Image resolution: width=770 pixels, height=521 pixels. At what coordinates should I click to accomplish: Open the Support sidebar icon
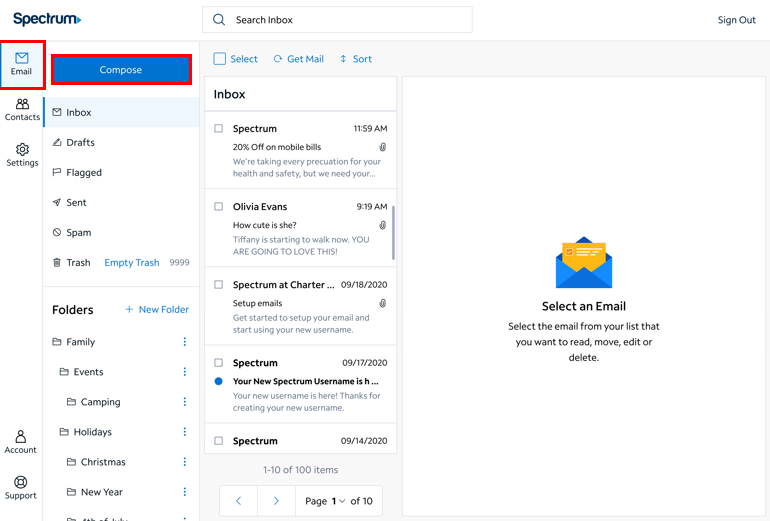click(x=20, y=484)
